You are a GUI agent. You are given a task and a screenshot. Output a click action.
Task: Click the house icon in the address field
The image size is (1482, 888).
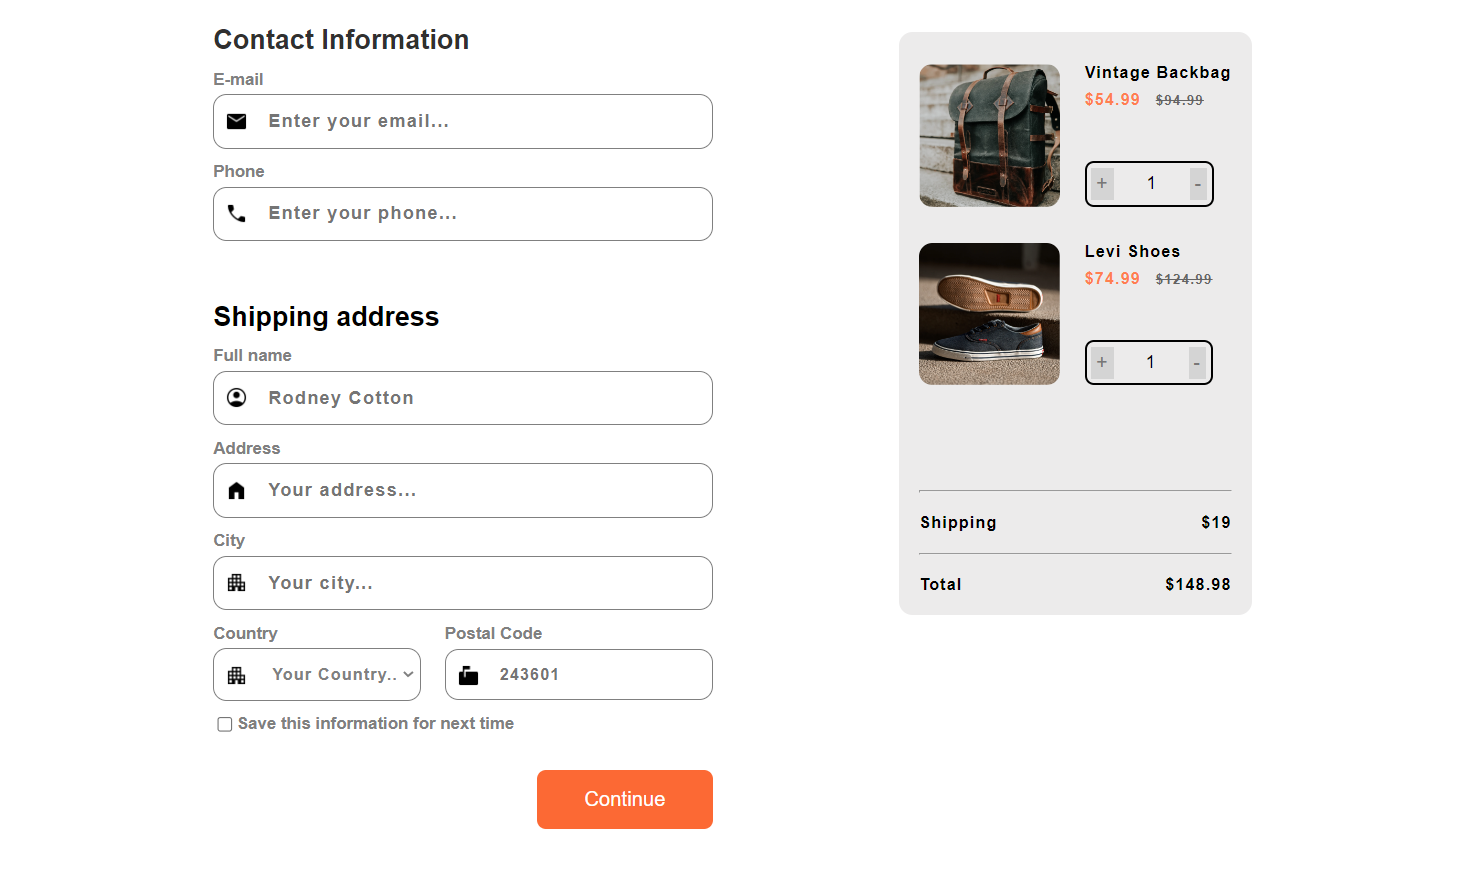click(236, 490)
